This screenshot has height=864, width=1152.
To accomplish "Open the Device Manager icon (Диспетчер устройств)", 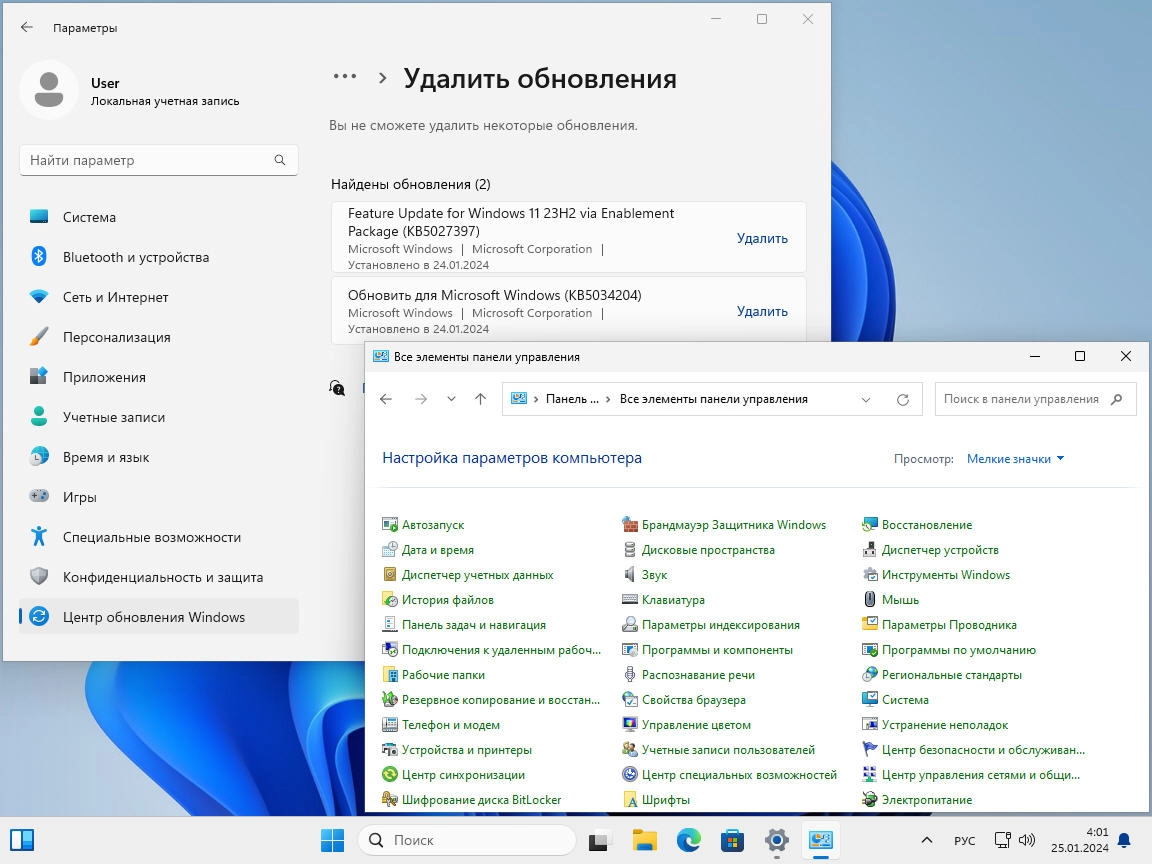I will [x=870, y=550].
